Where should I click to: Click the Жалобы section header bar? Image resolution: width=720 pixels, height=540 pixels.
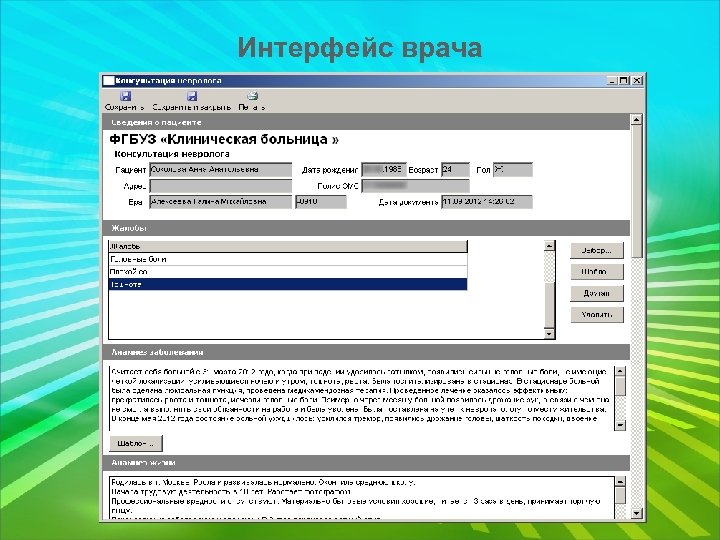click(x=366, y=228)
